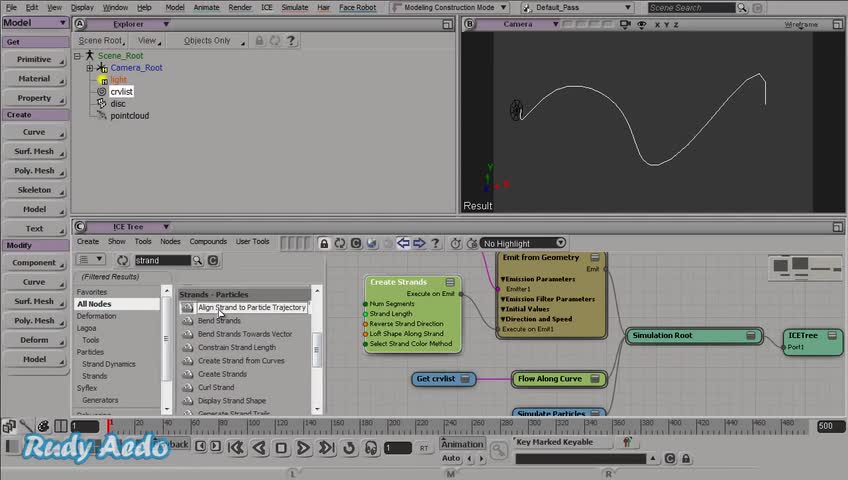The height and width of the screenshot is (480, 848).
Task: Click the Key Marked Keyable button
Action: coord(562,442)
